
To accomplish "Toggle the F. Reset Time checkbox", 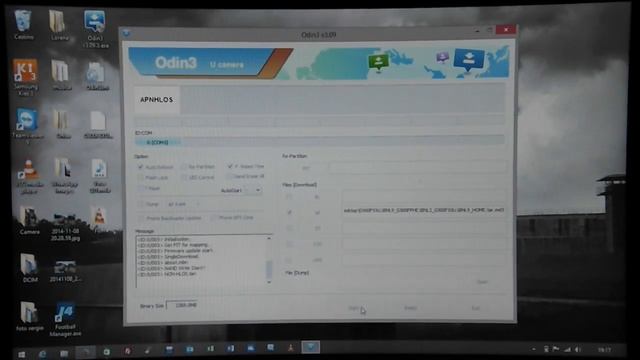I will tap(230, 166).
